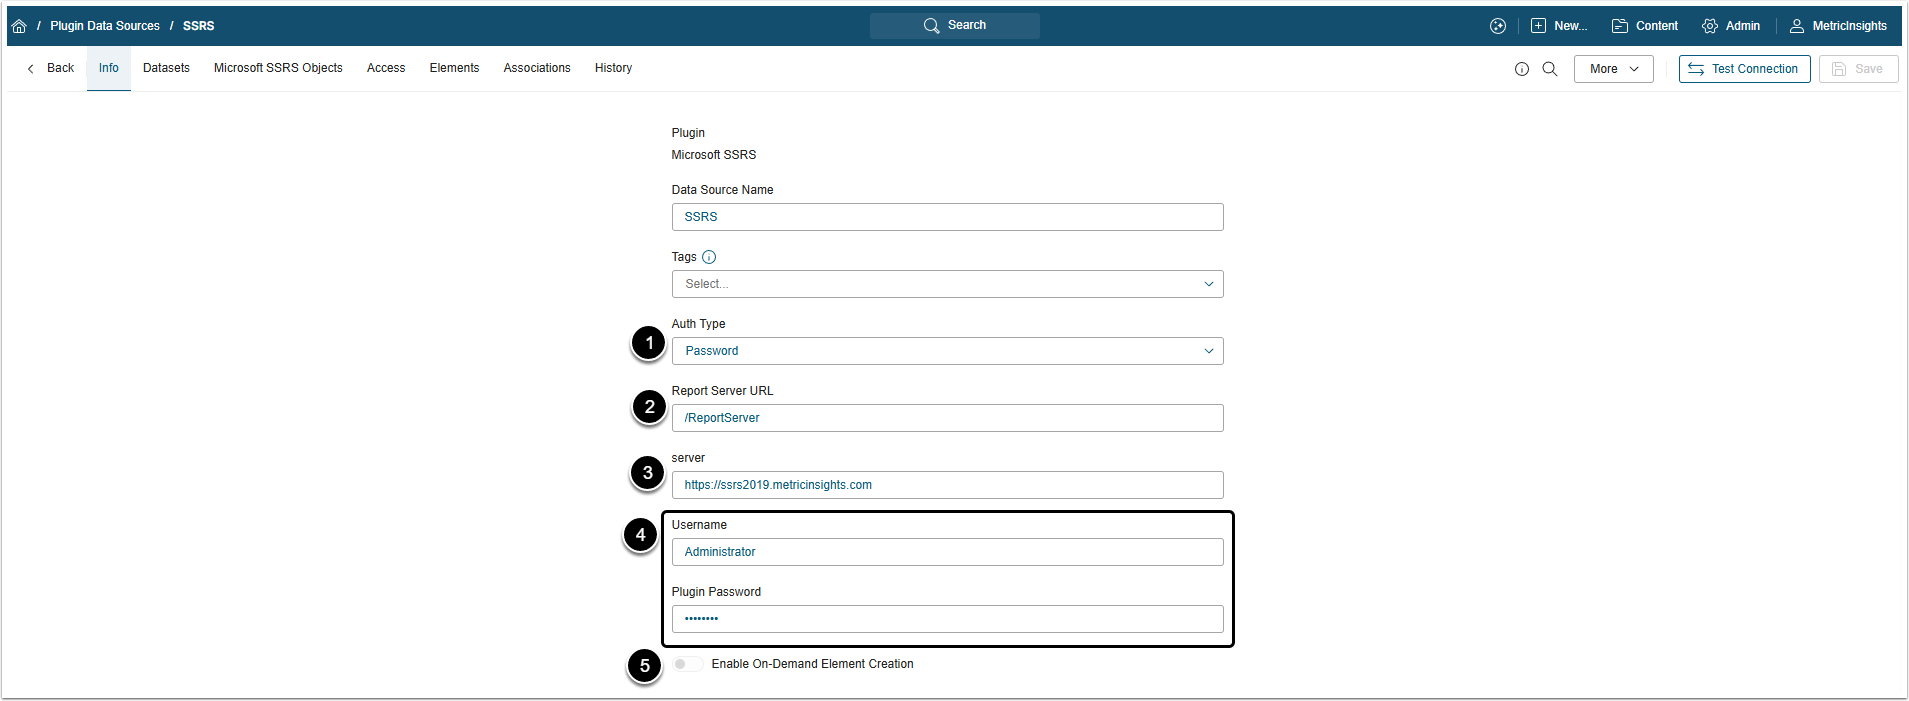This screenshot has height=701, width=1909.
Task: Click the home icon in breadcrumb
Action: tap(19, 26)
